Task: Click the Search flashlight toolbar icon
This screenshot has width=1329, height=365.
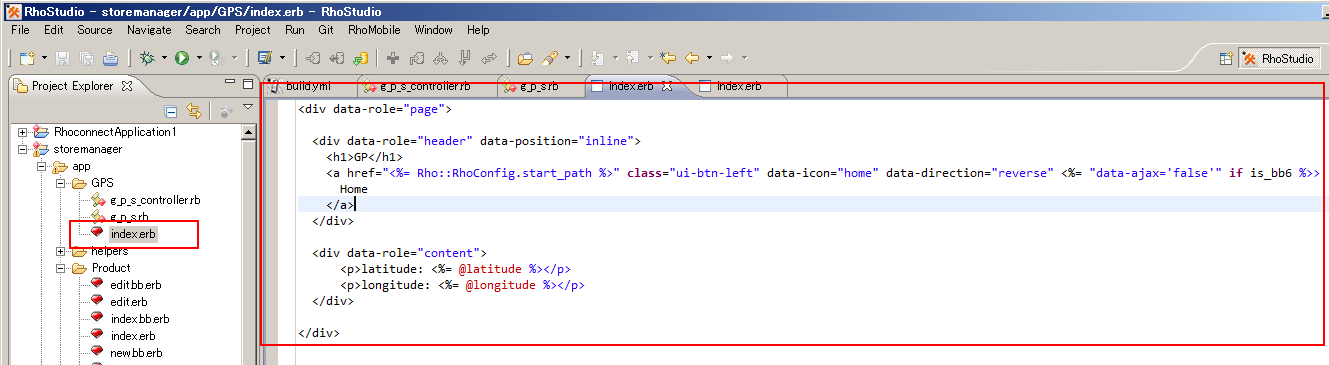Action: point(550,58)
